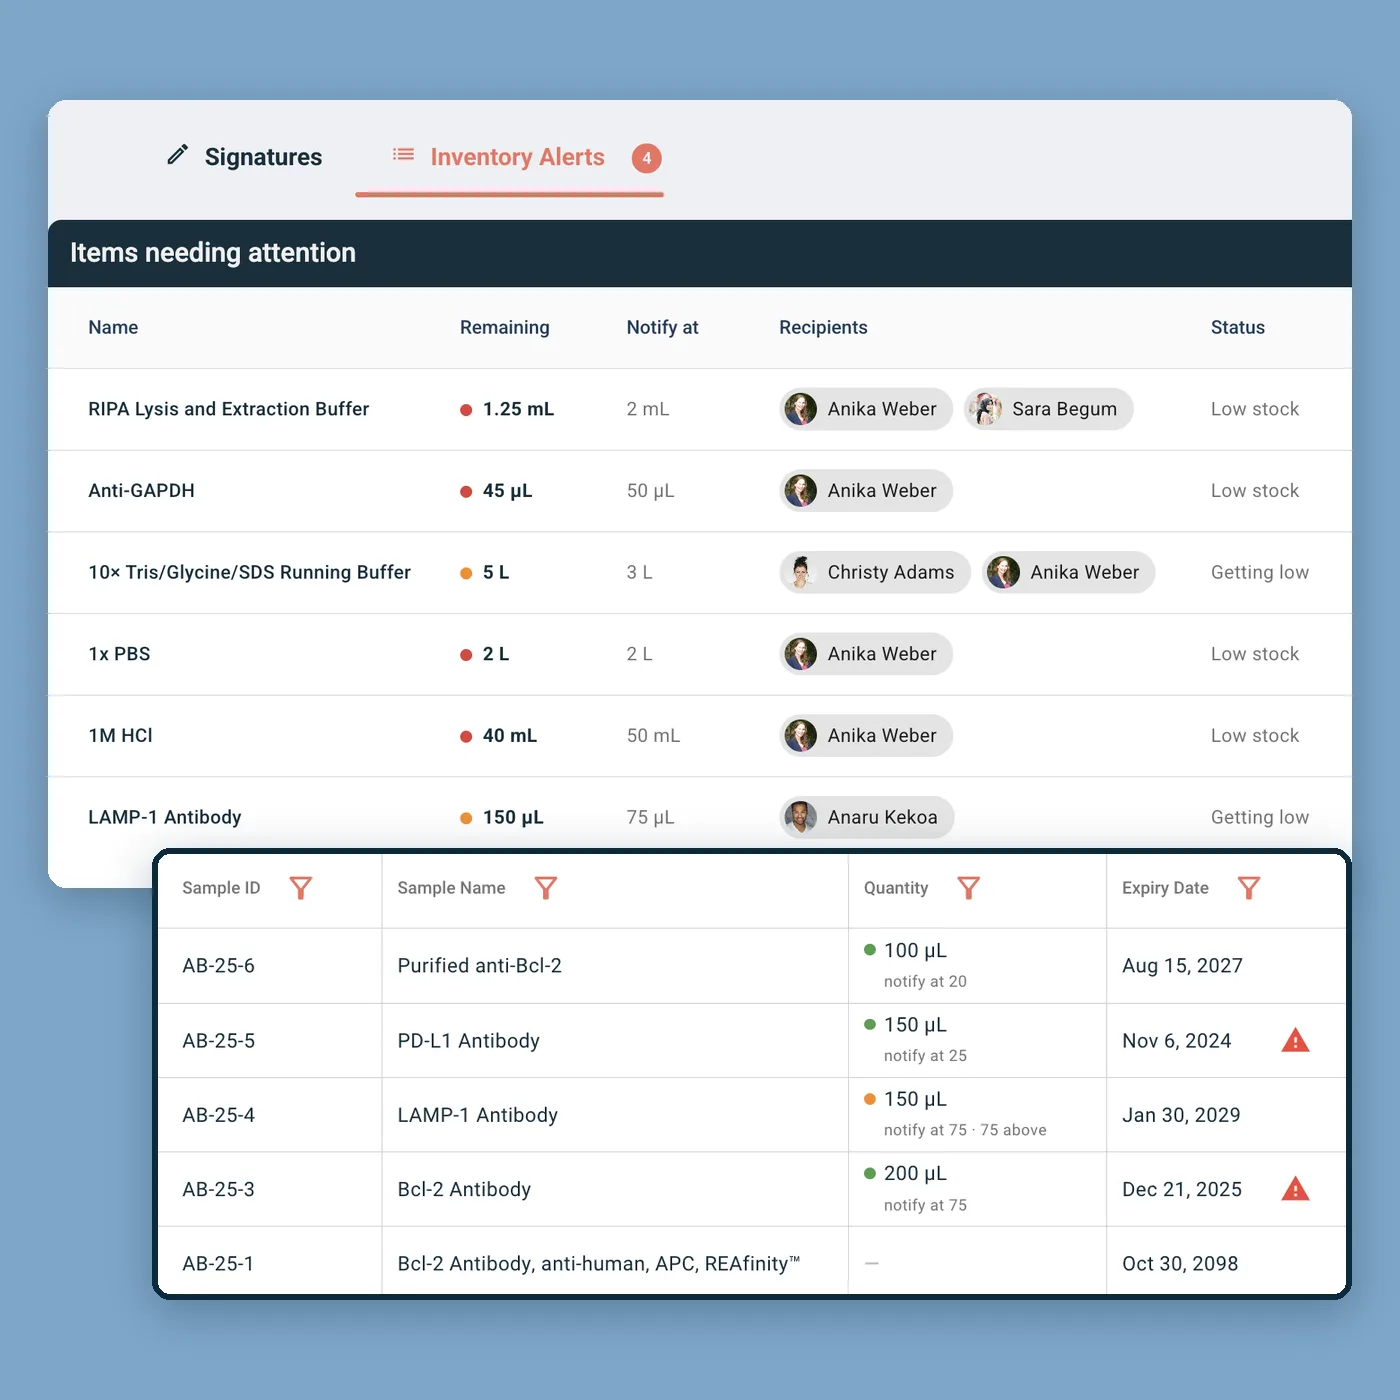
Task: Click the pencil icon beside Signatures
Action: coord(177,155)
